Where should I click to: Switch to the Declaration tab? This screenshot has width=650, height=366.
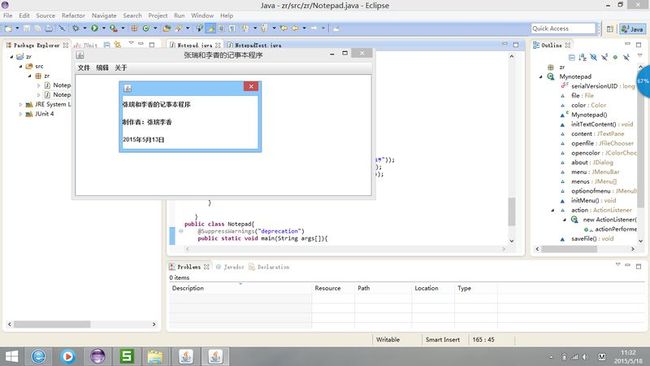pyautogui.click(x=269, y=267)
